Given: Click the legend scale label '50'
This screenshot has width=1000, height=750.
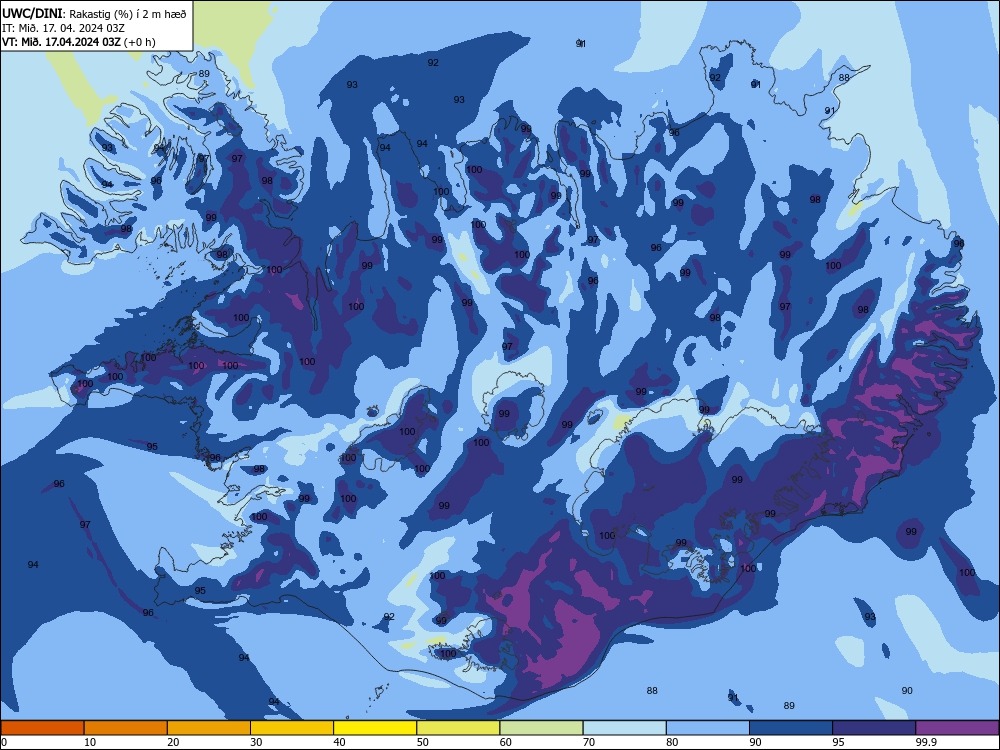Looking at the screenshot, I should [x=423, y=742].
